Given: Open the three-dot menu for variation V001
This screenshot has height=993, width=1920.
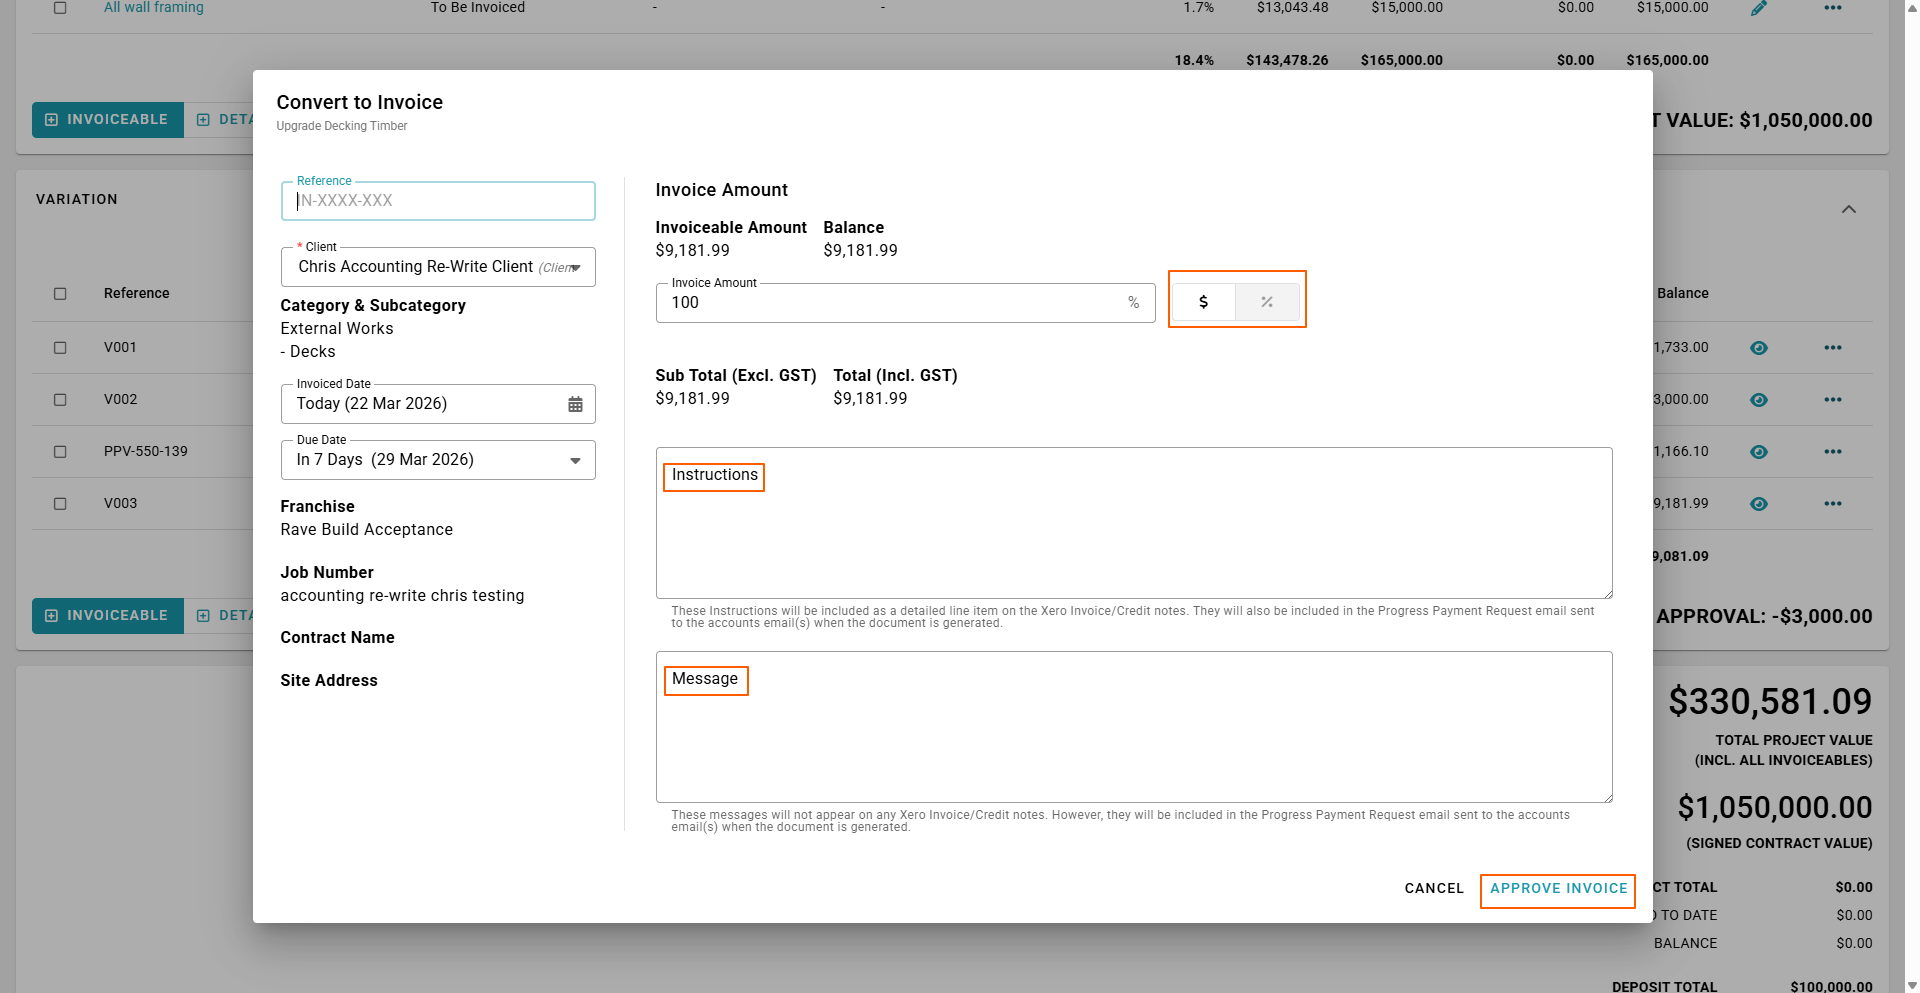Looking at the screenshot, I should coord(1832,348).
